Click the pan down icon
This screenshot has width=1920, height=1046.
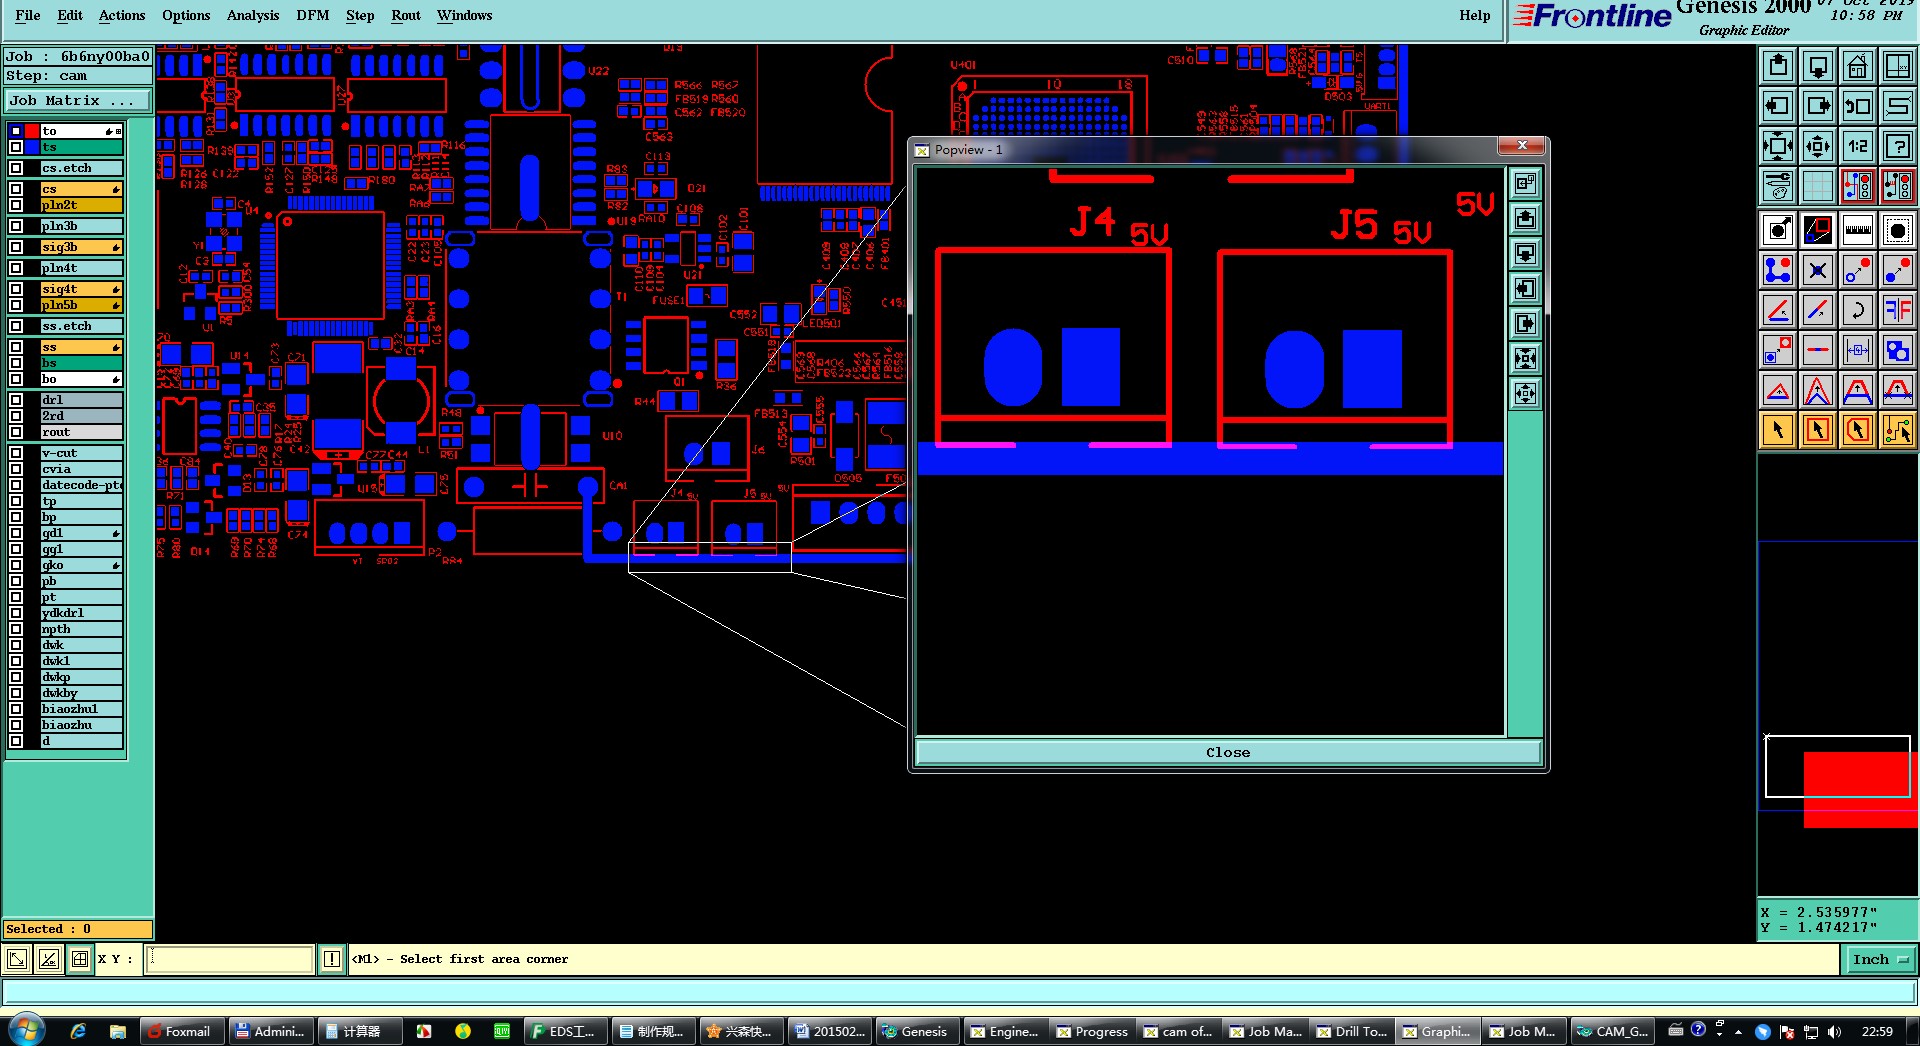(1818, 66)
